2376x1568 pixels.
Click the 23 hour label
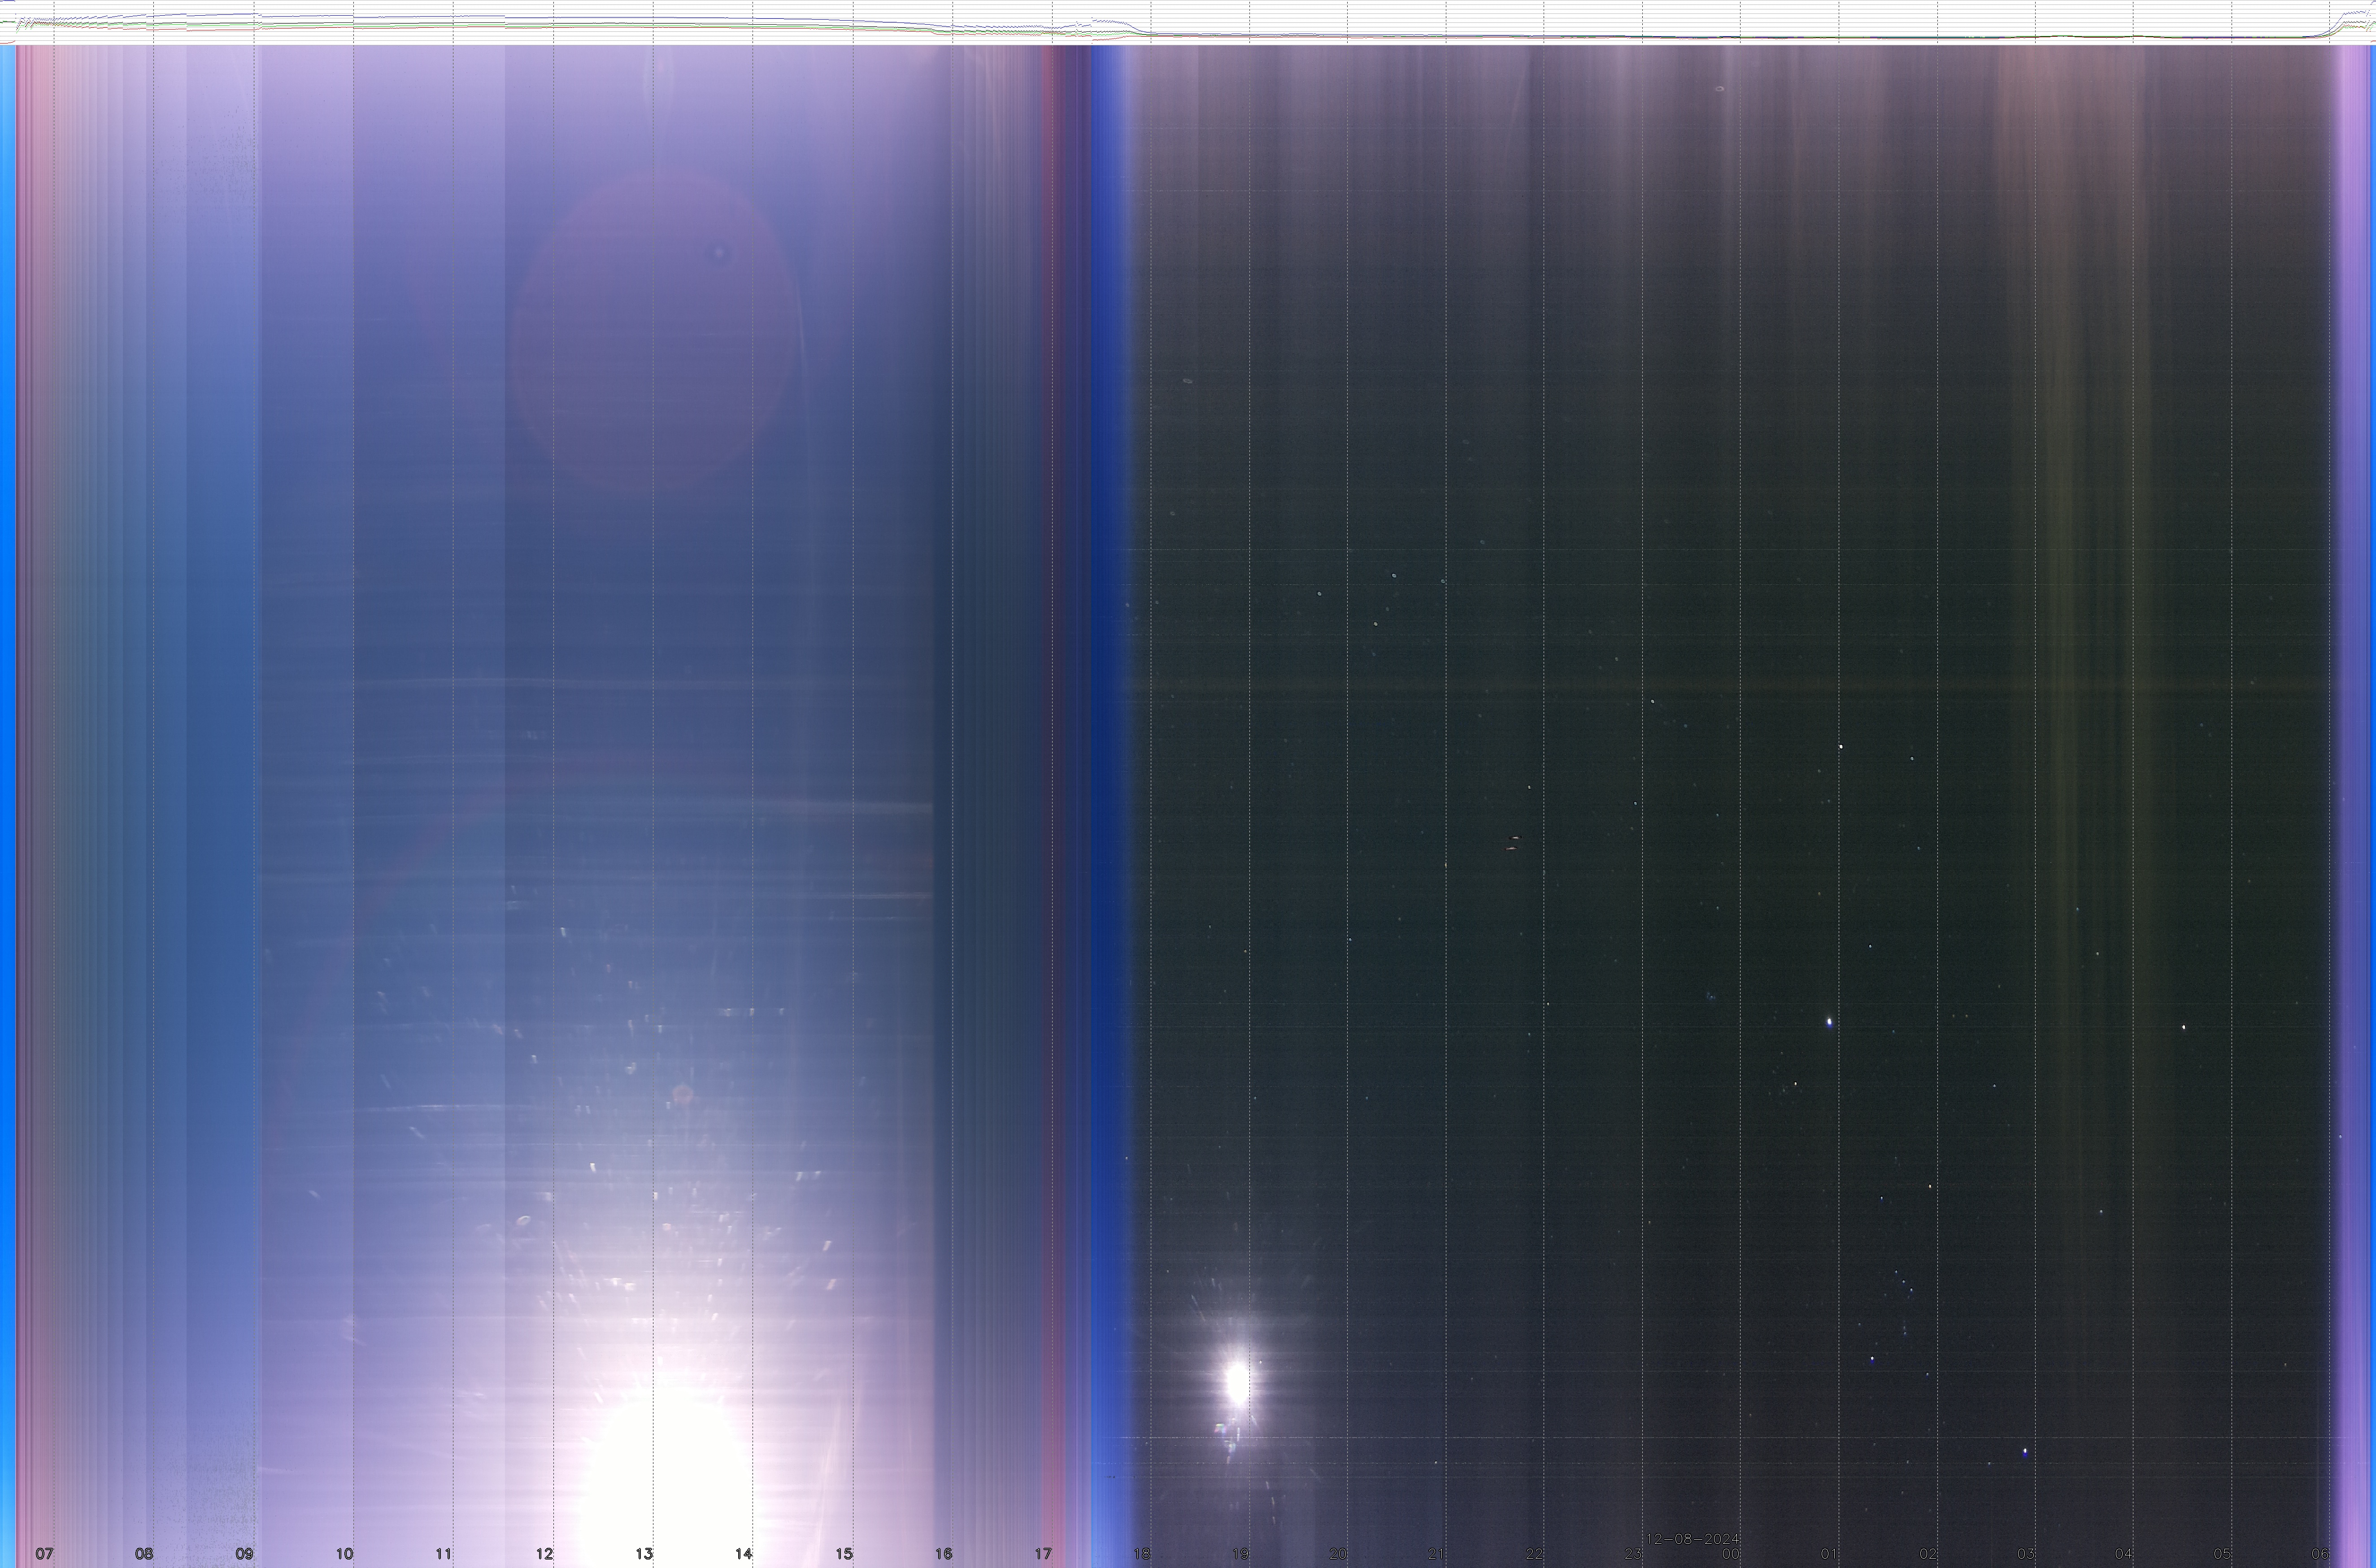click(1632, 1554)
